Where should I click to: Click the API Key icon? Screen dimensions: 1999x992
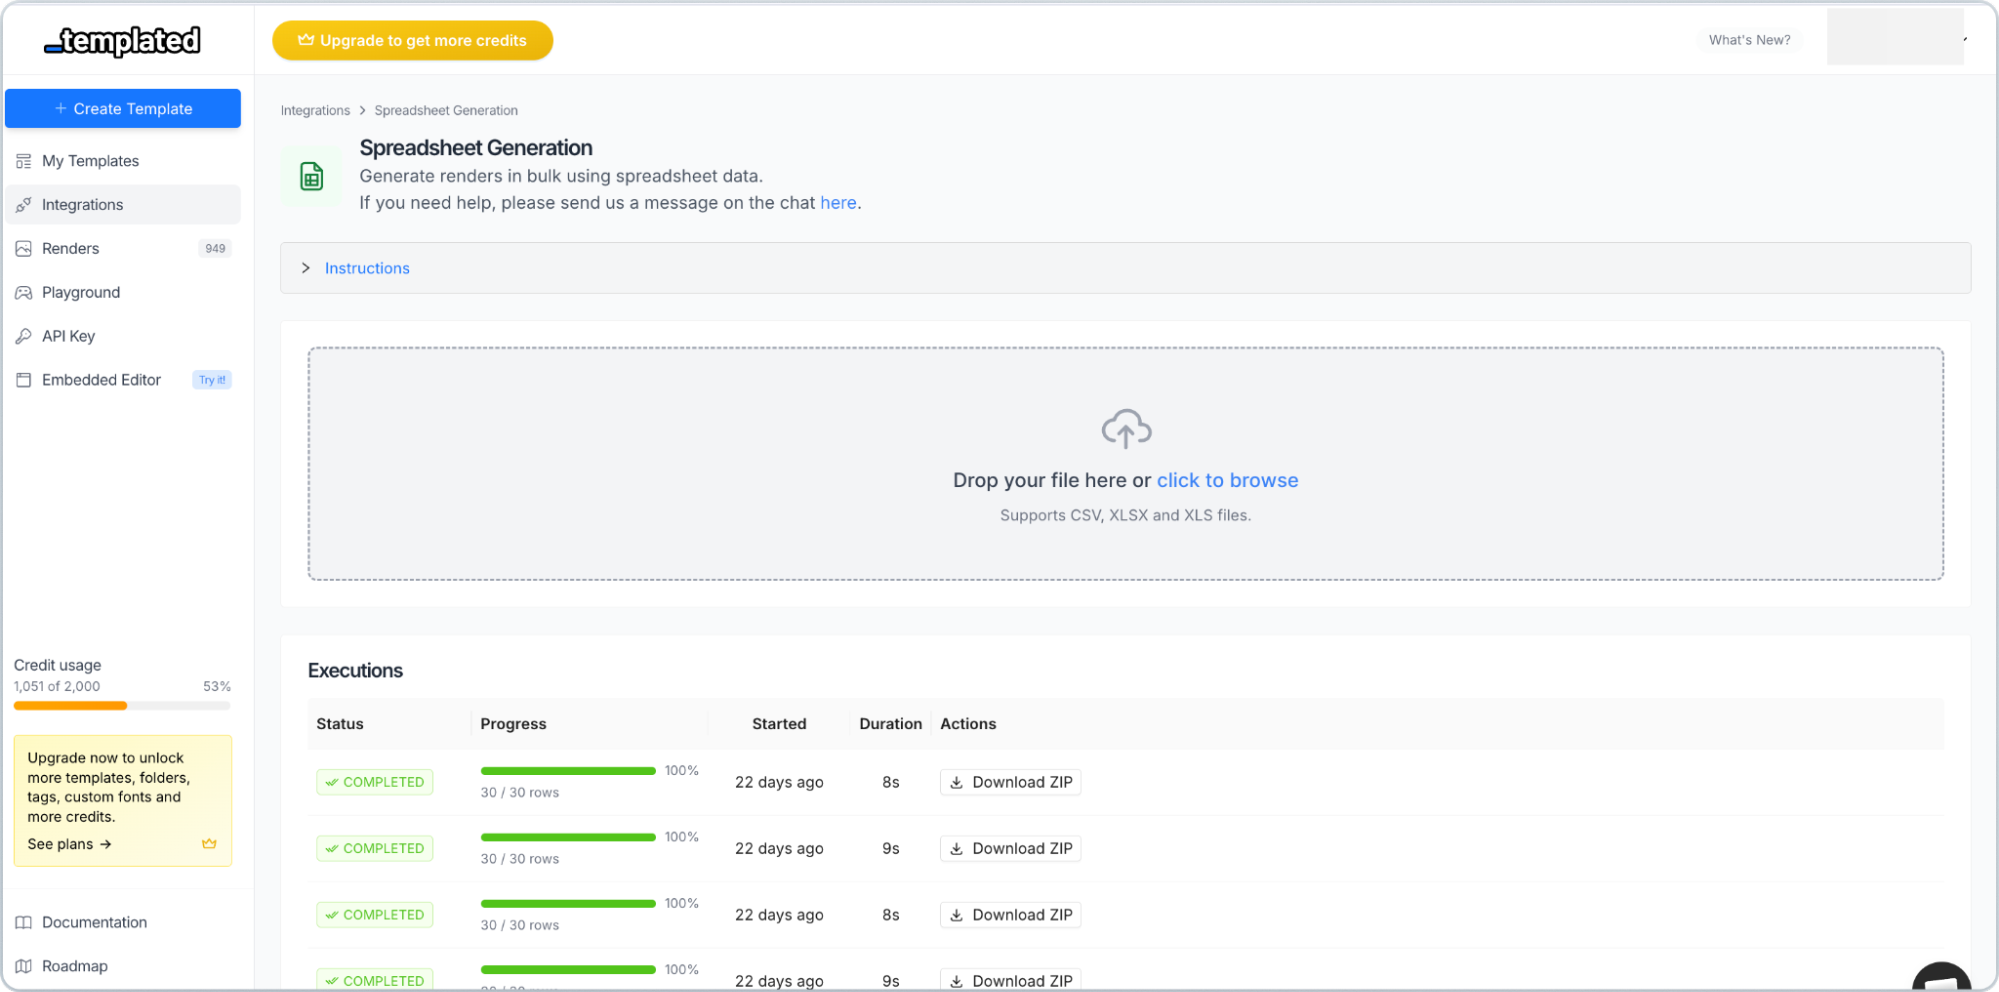point(24,337)
